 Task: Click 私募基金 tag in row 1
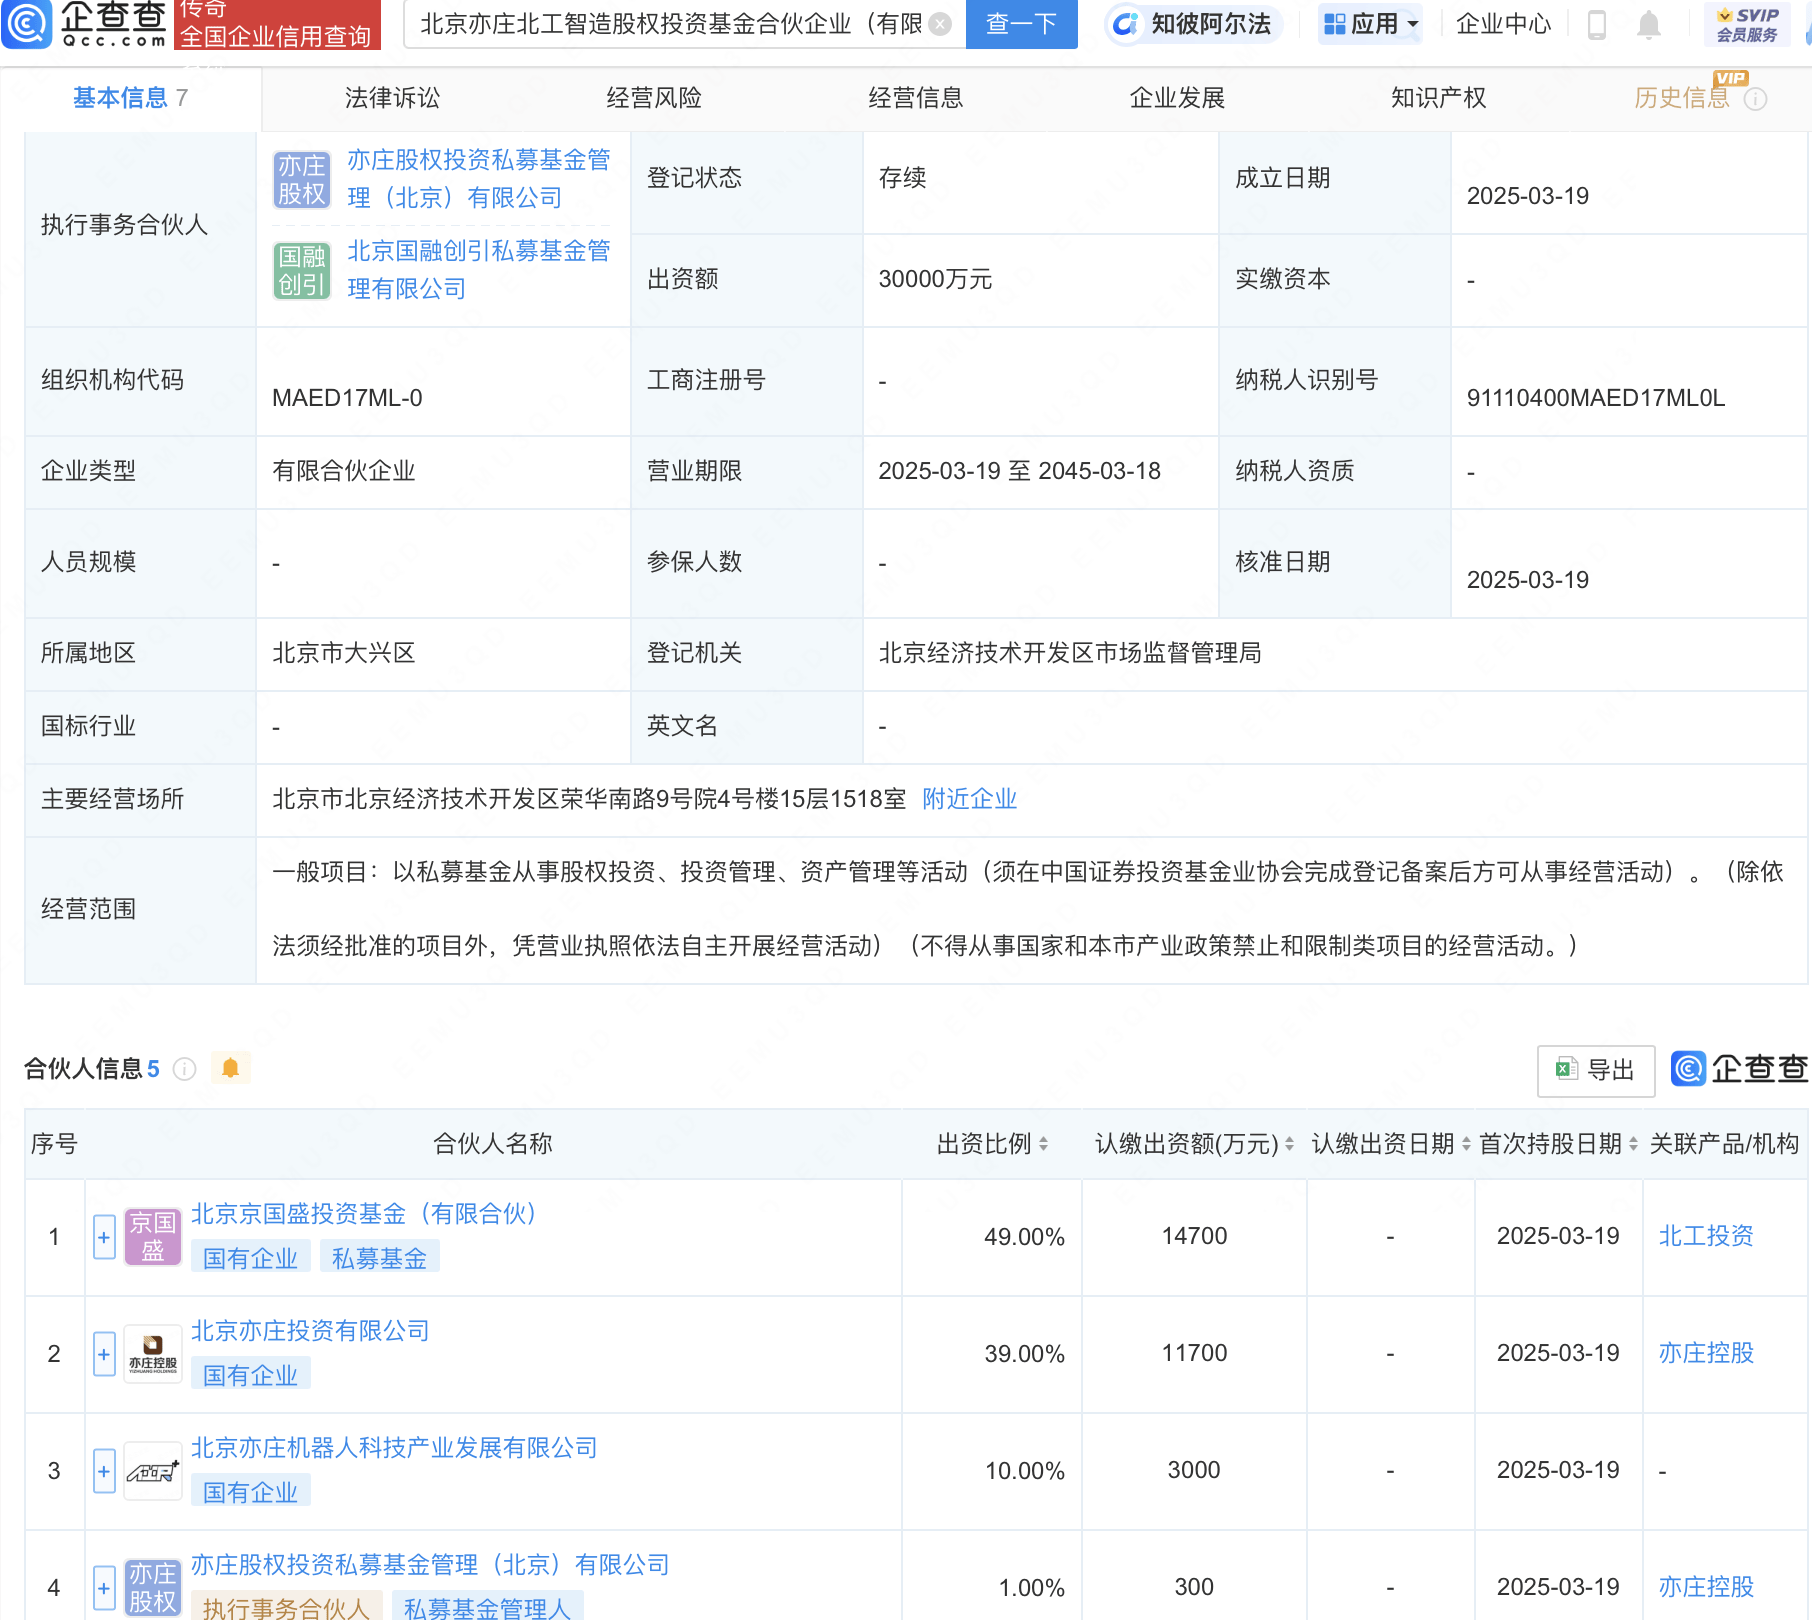pos(379,1259)
